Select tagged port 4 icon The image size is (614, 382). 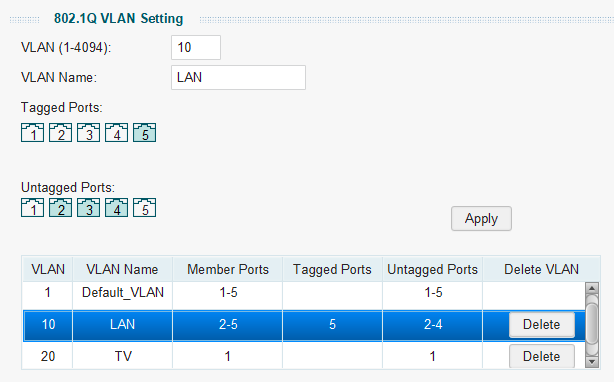coord(116,132)
